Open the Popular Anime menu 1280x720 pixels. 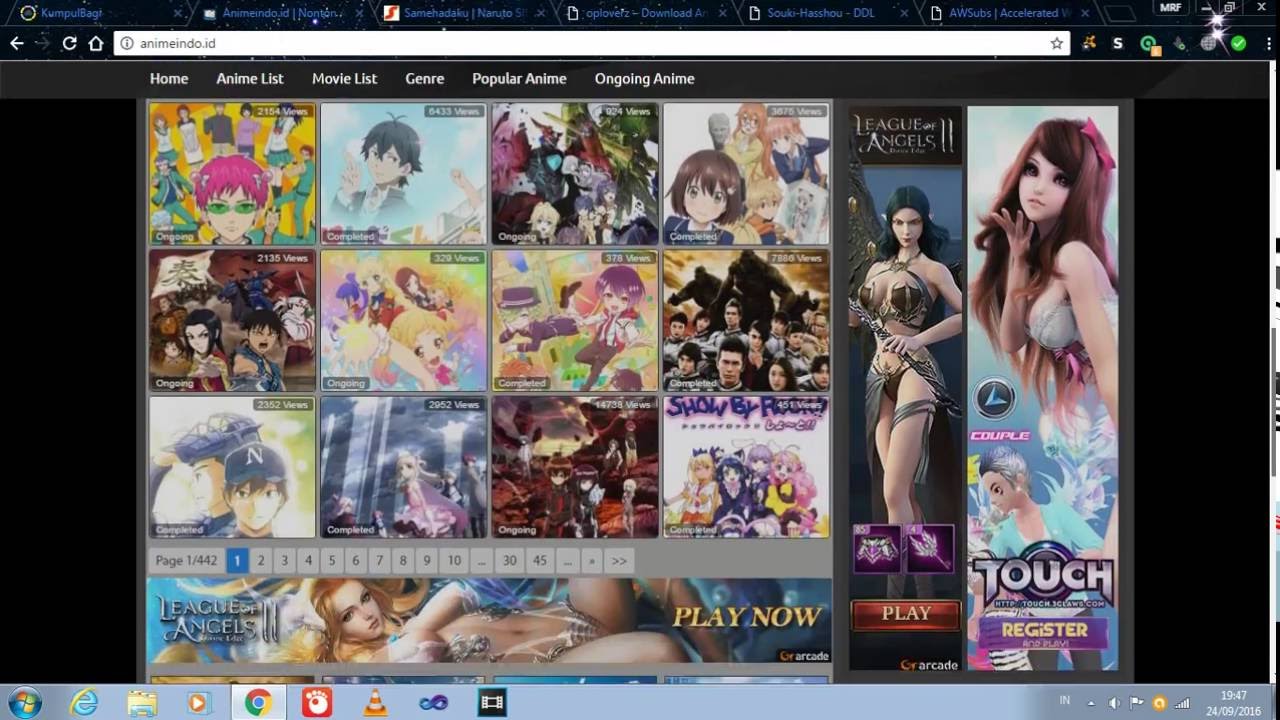coord(519,78)
